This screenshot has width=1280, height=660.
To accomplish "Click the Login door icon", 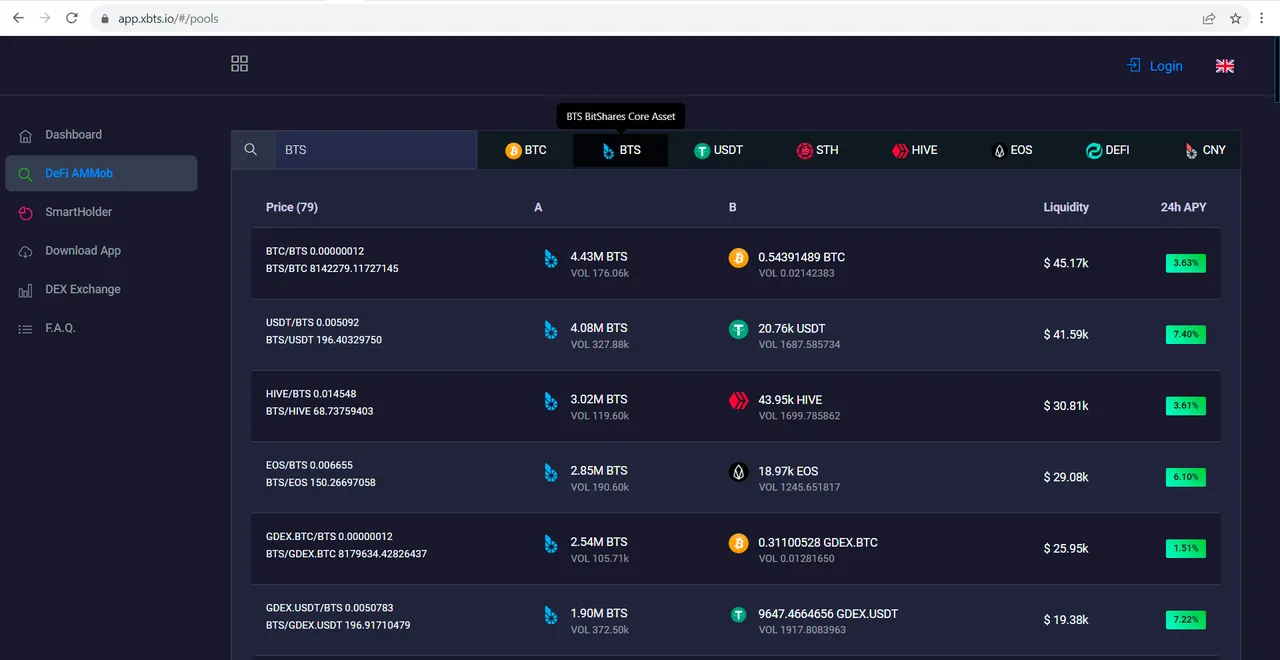I will click(x=1134, y=65).
